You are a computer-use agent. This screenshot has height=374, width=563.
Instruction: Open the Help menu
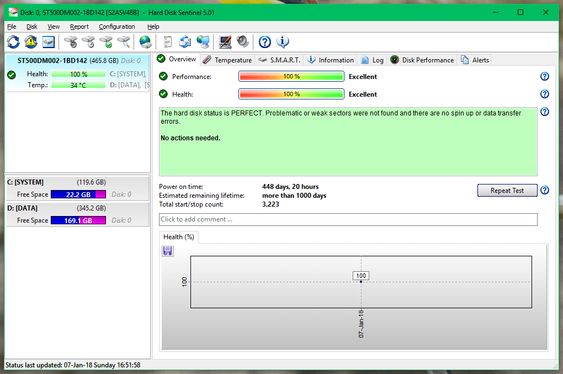pyautogui.click(x=153, y=27)
